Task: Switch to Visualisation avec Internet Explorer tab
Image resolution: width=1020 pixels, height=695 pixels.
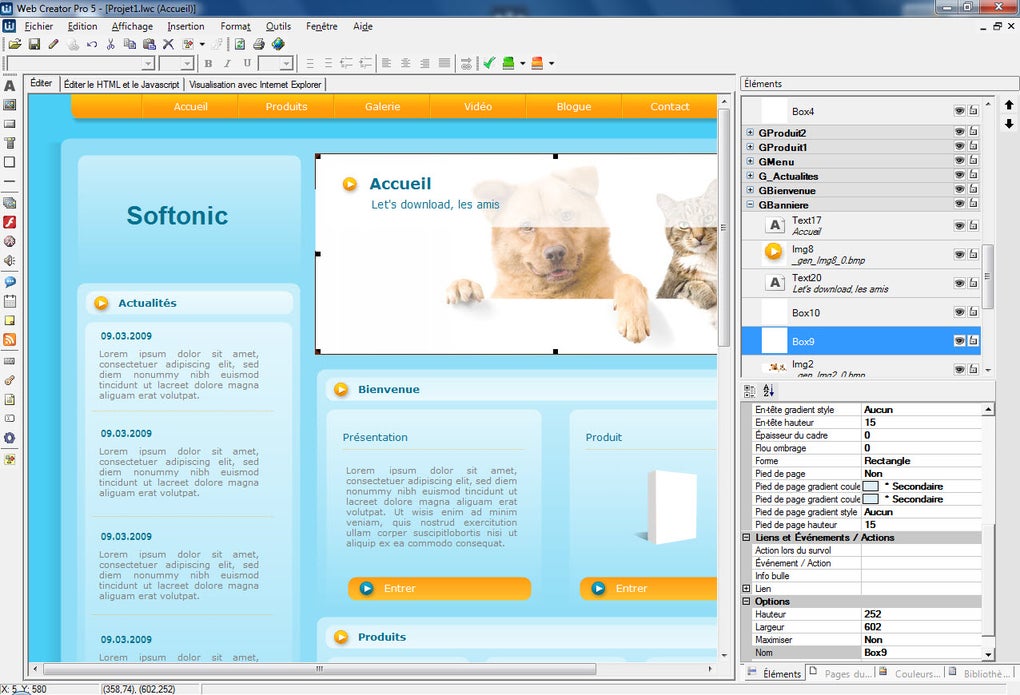Action: pyautogui.click(x=255, y=85)
